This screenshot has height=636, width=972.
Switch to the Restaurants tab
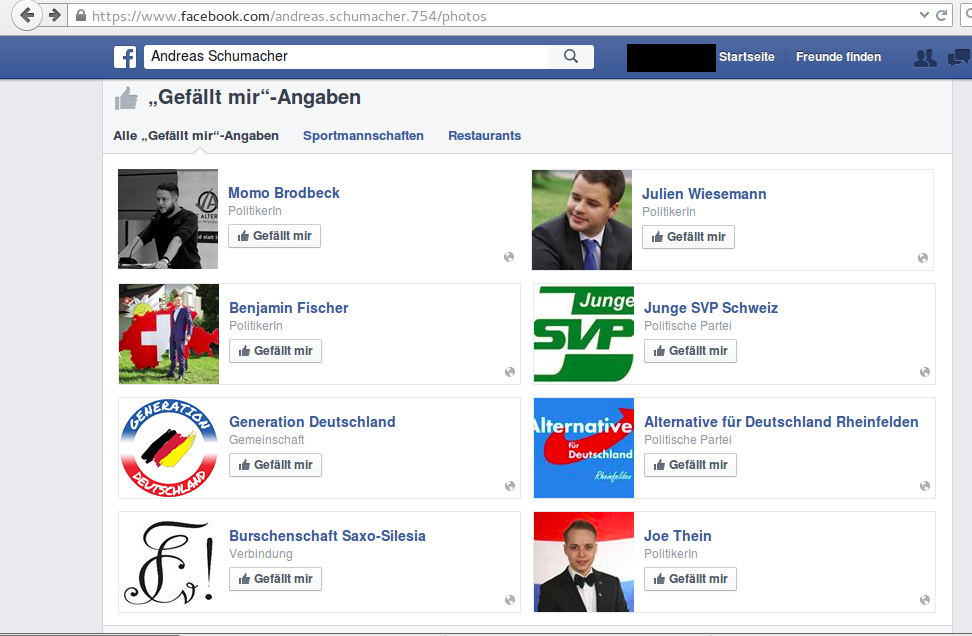pos(485,136)
